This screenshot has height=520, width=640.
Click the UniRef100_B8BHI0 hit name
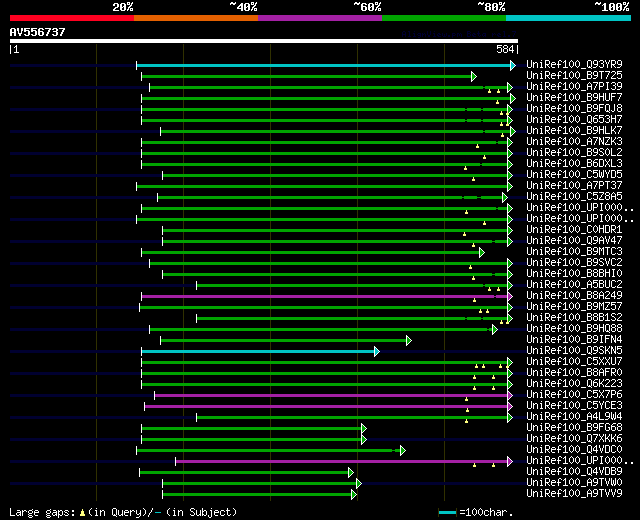pos(574,274)
